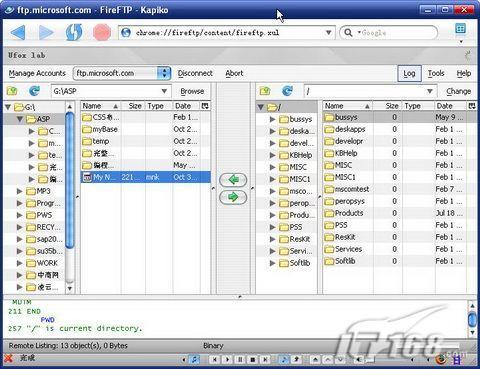
Task: Open the local path G:\ASP dropdown
Action: coord(164,91)
